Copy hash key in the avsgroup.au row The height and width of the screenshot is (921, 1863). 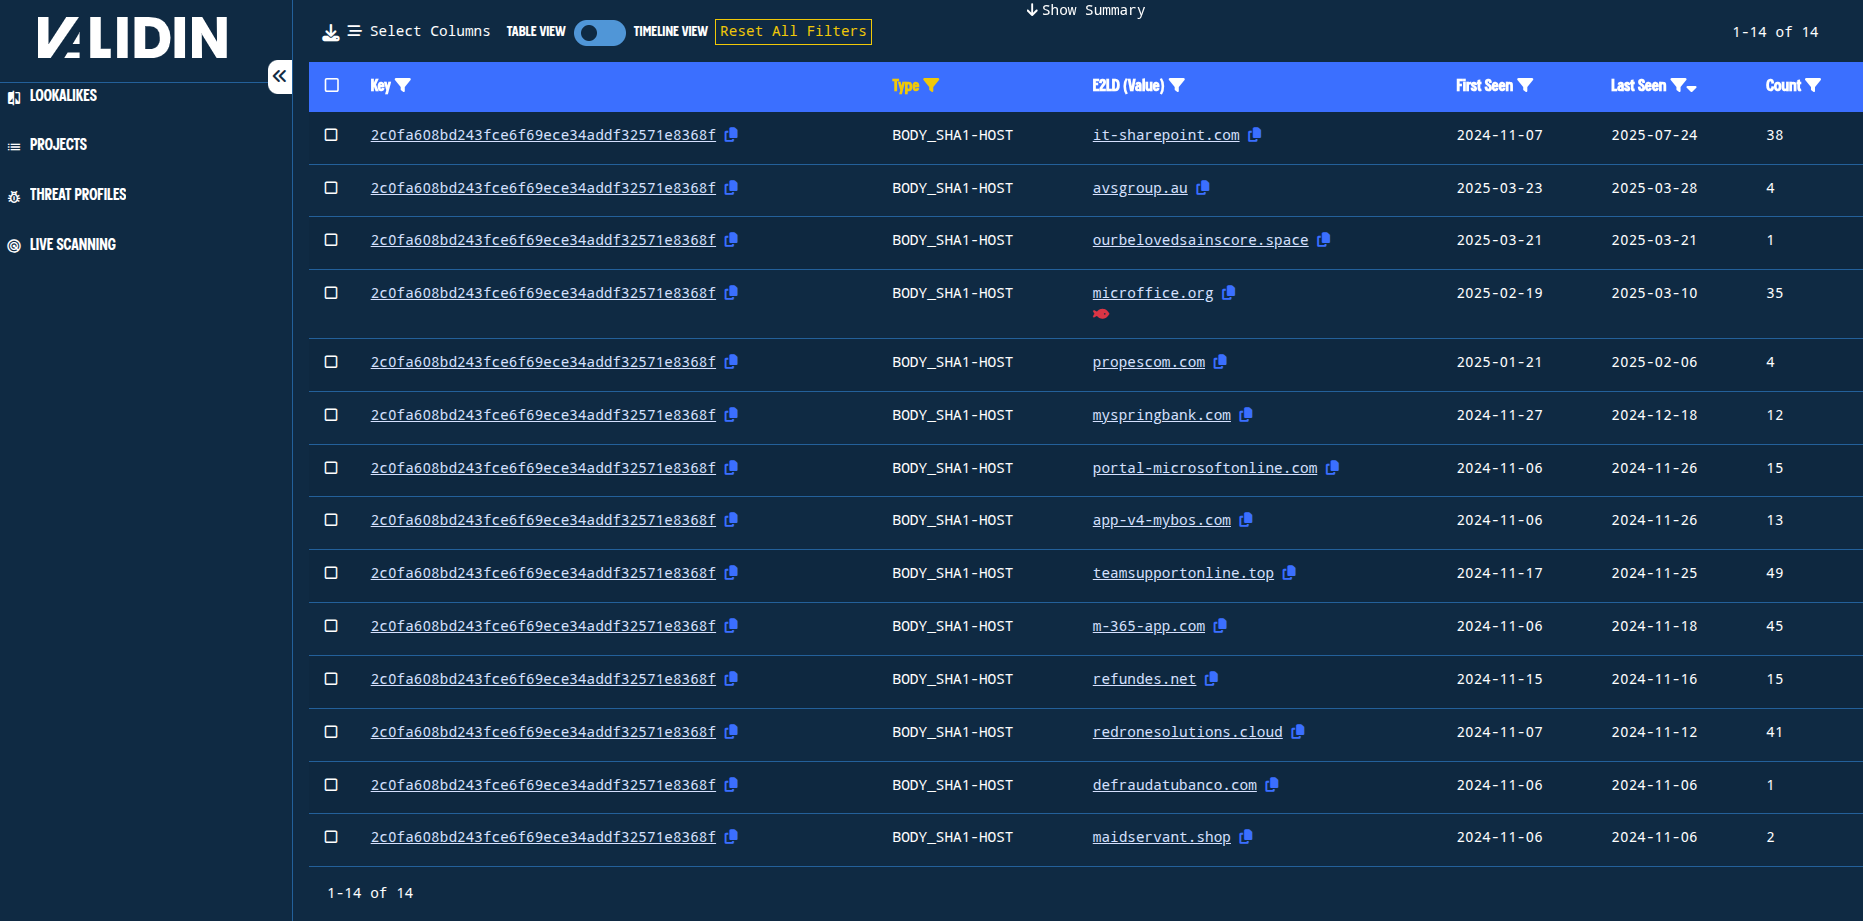731,188
